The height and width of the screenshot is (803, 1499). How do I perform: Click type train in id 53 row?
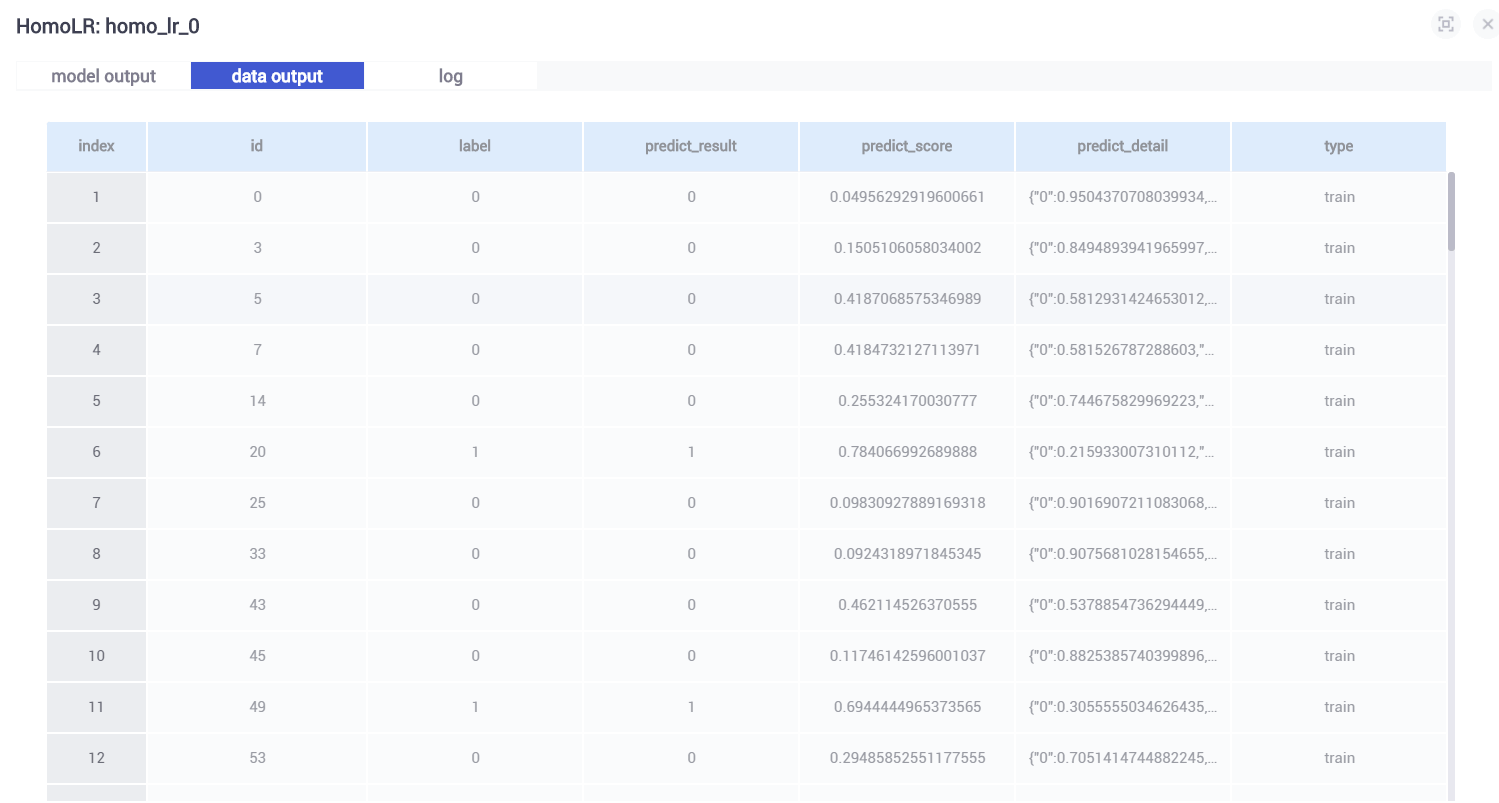tap(1339, 758)
